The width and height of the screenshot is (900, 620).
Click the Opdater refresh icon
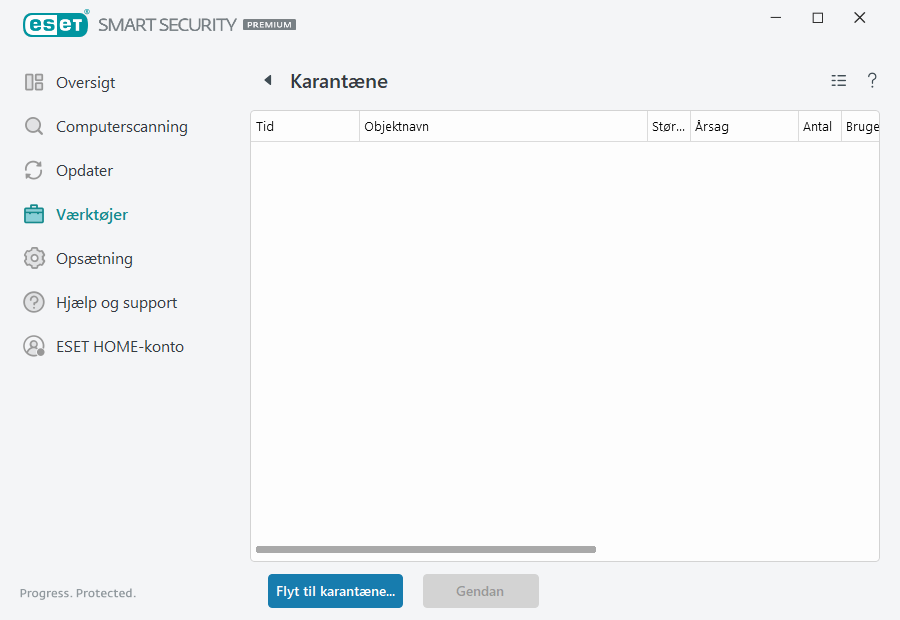point(34,170)
